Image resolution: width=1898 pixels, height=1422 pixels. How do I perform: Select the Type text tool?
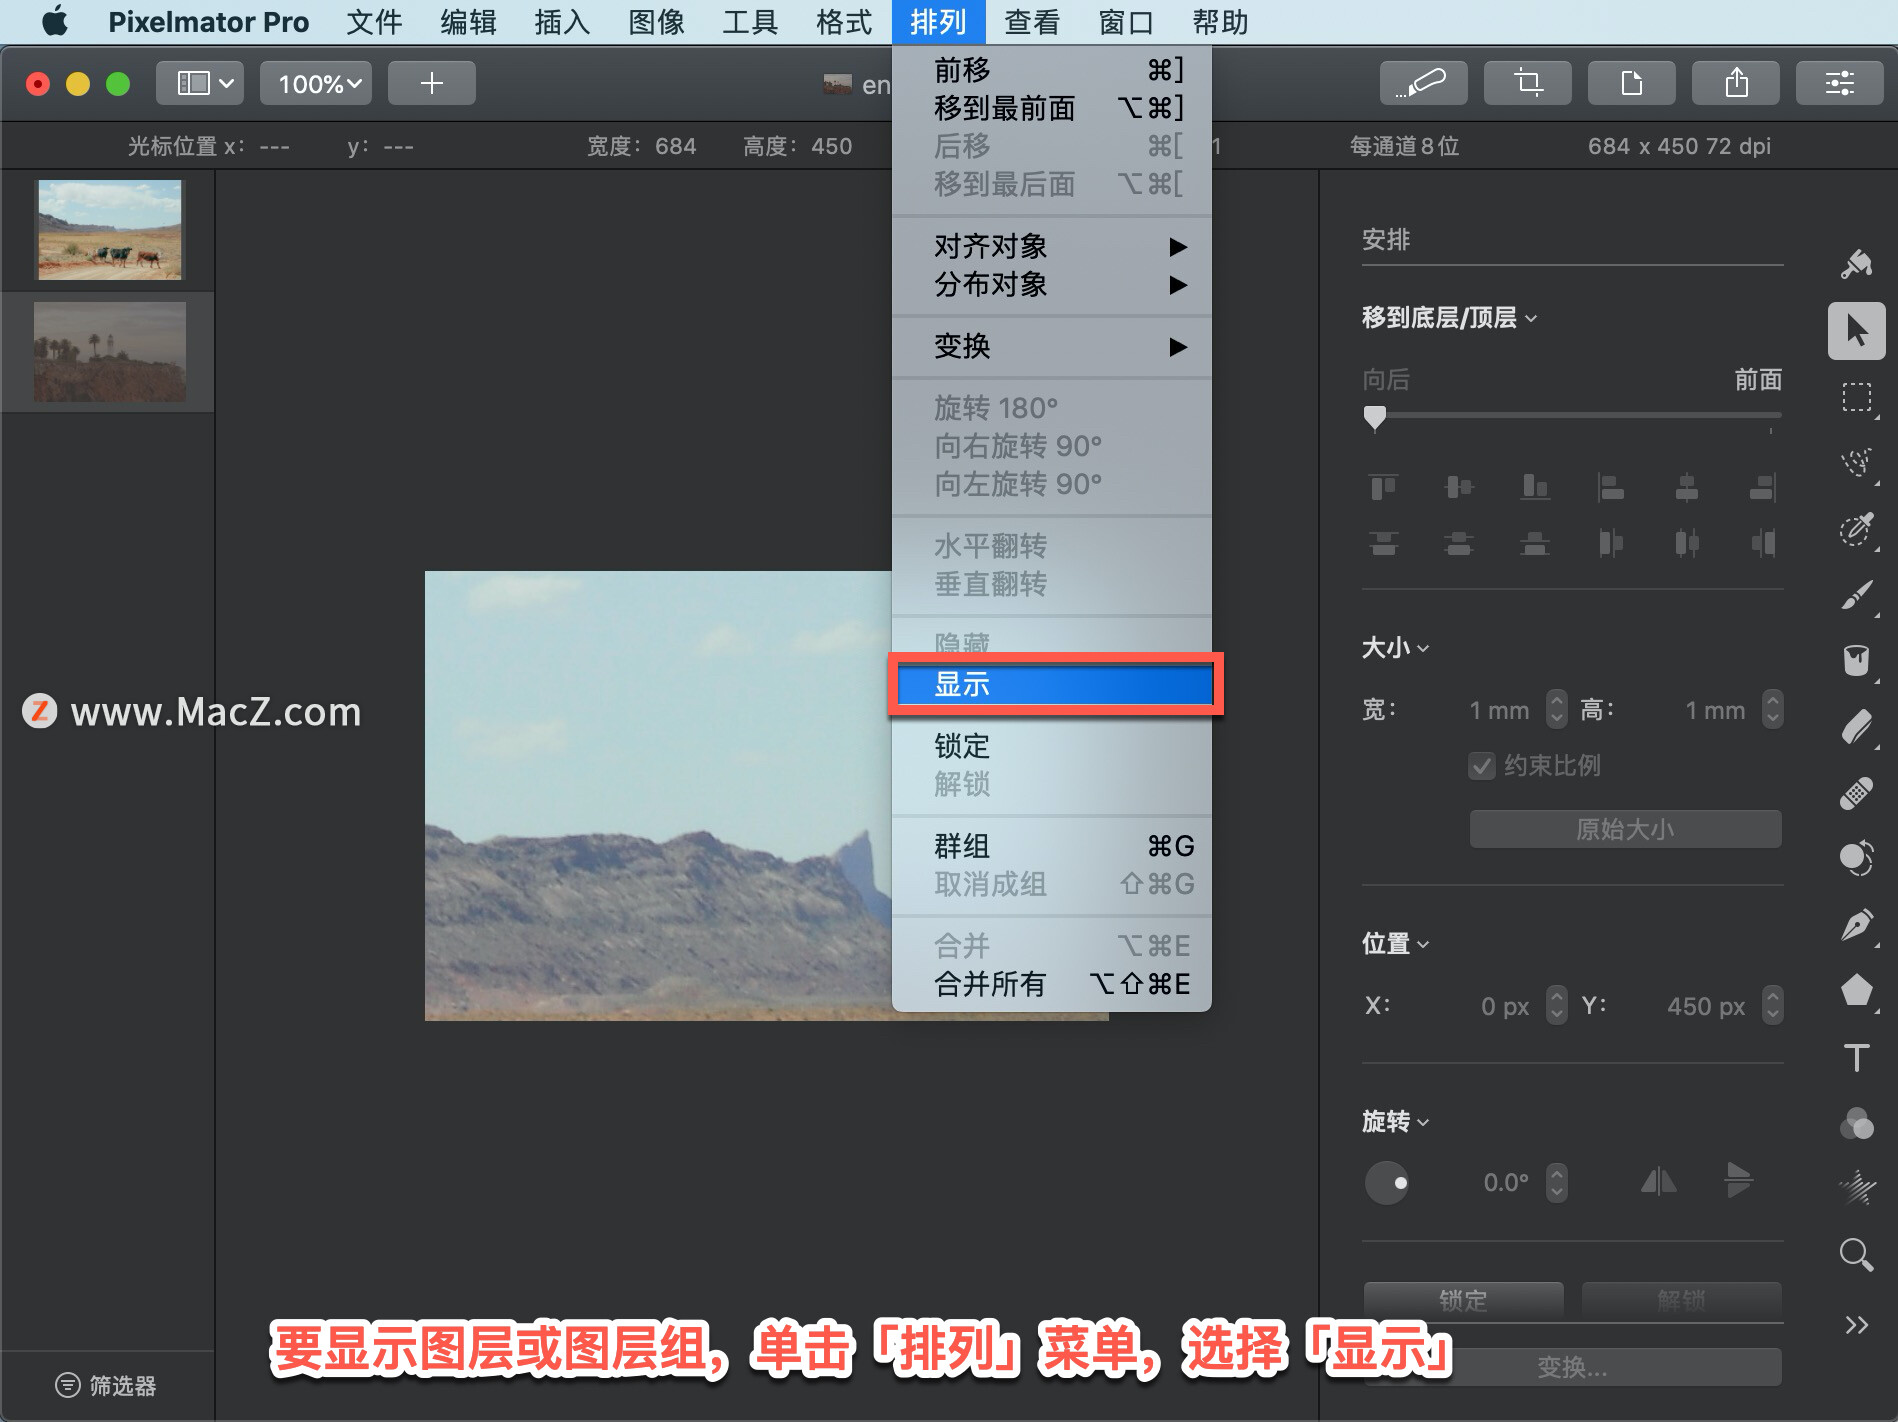click(x=1856, y=1057)
